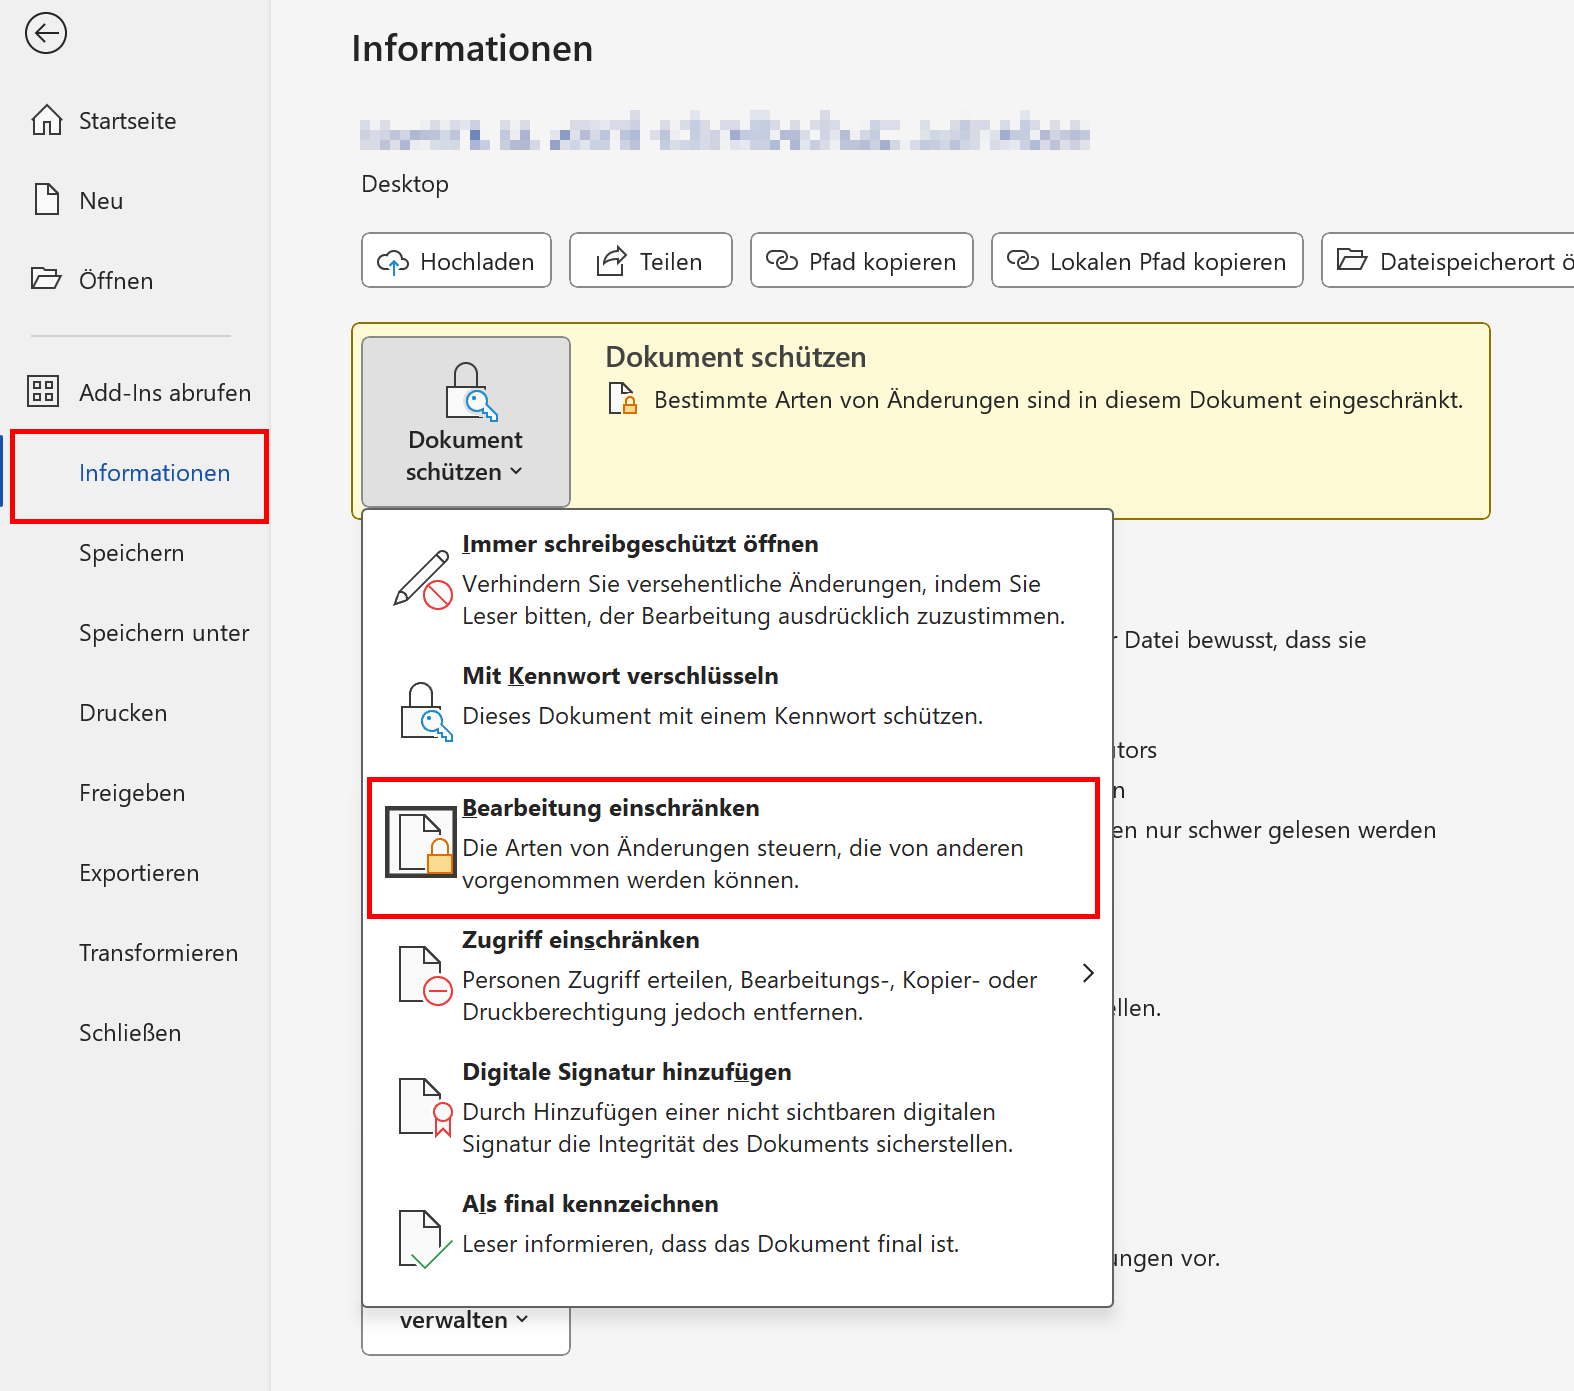
Task: Click the share arrow icon in Teilen
Action: [x=611, y=261]
